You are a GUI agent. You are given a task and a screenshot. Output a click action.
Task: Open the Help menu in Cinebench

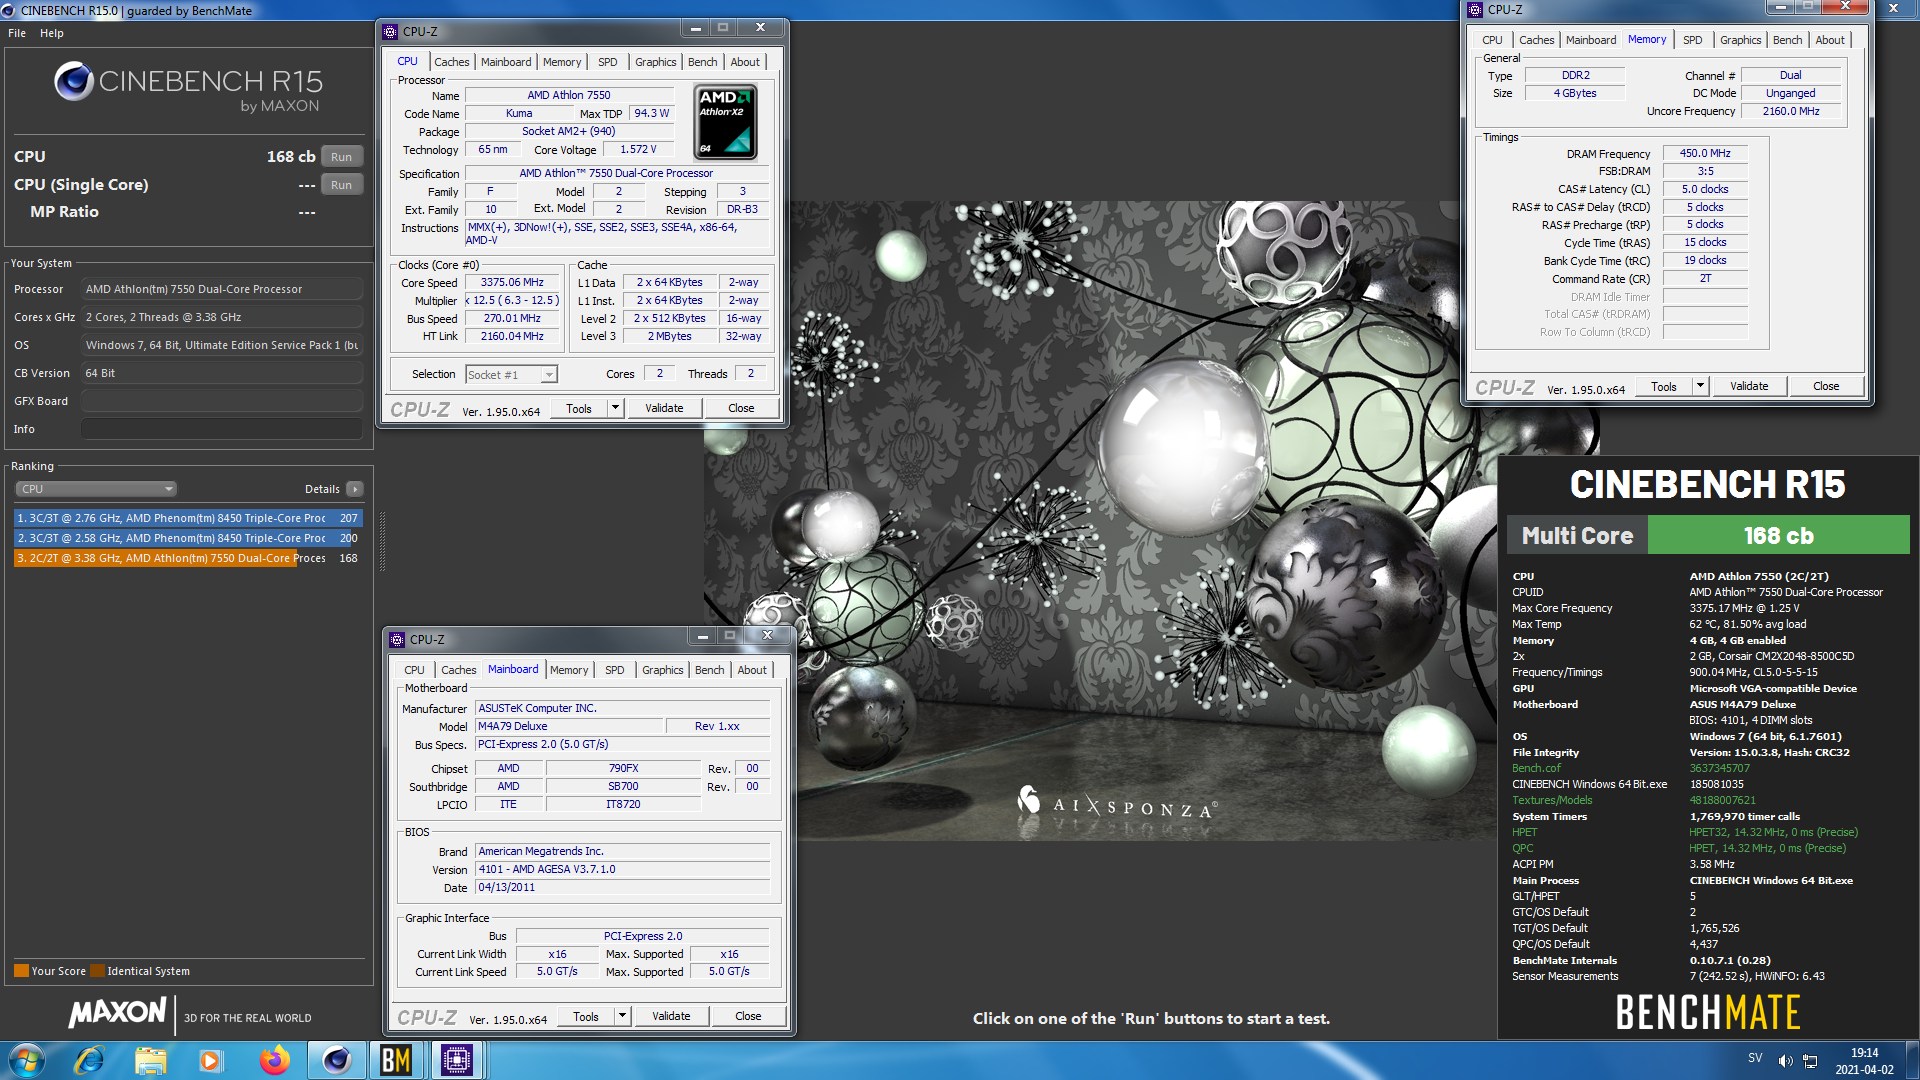52,33
